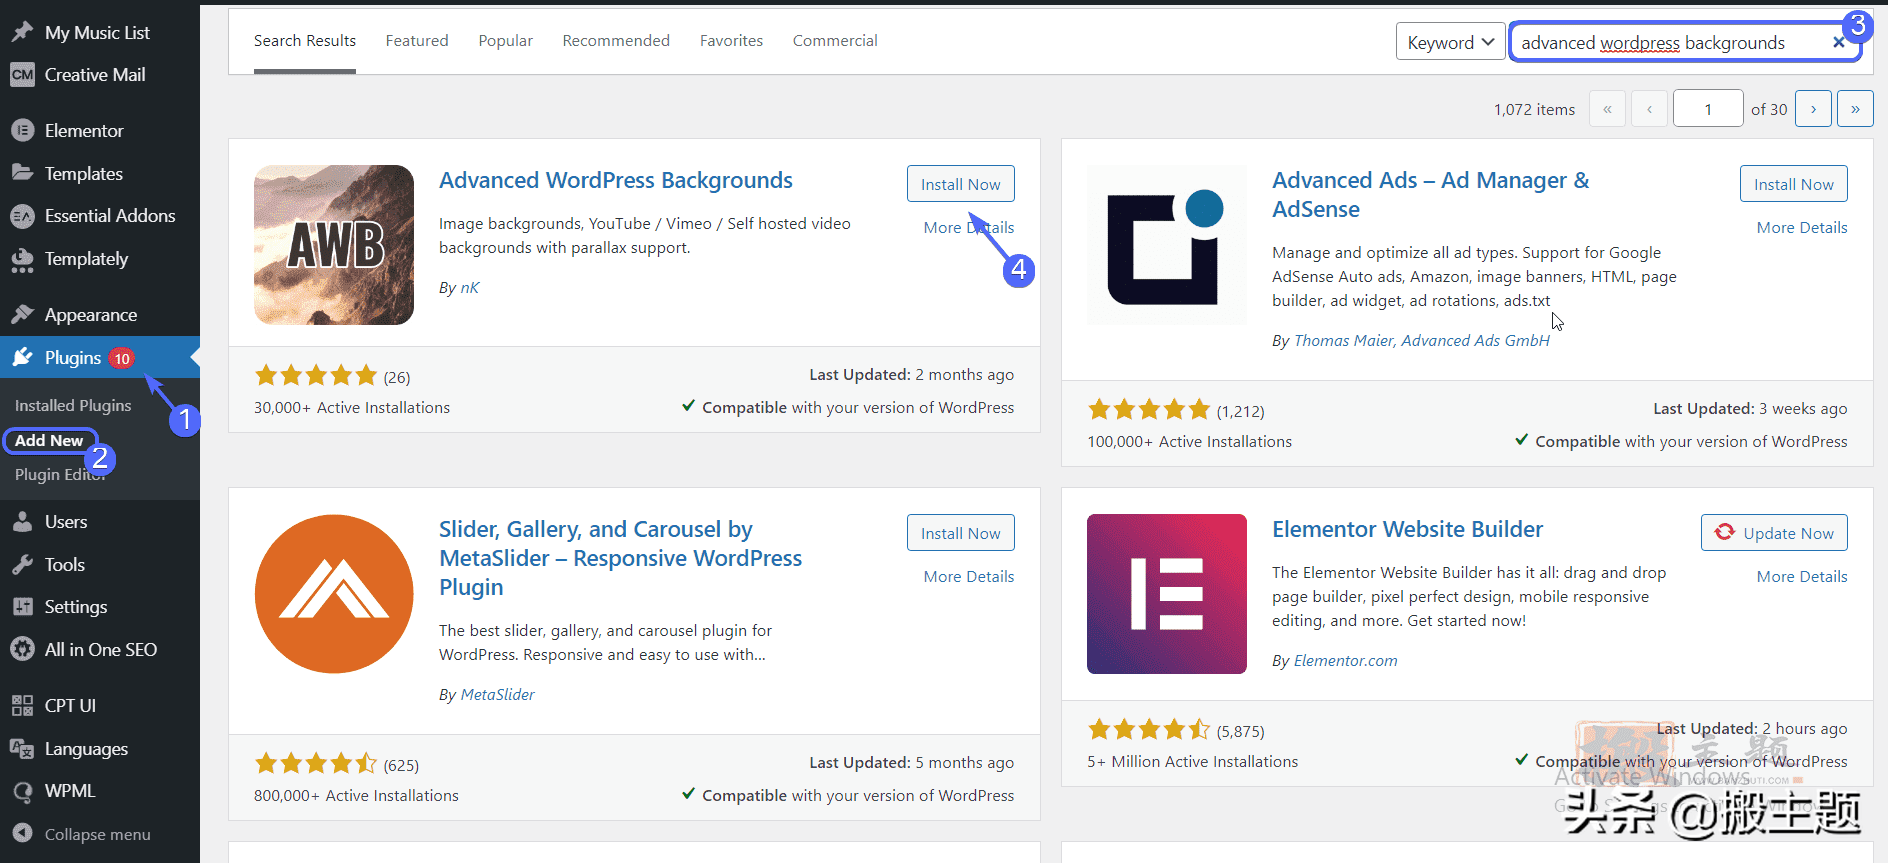Viewport: 1888px width, 863px height.
Task: Switch to the Commercial tab
Action: pos(835,41)
